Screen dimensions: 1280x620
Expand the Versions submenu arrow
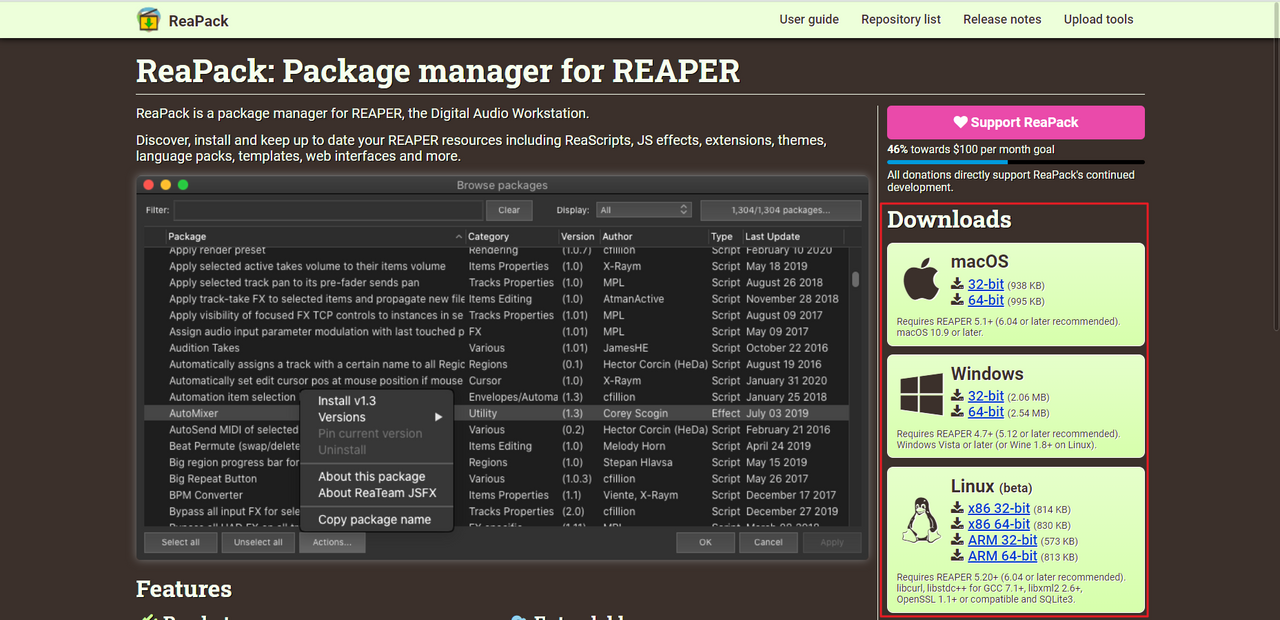438,417
